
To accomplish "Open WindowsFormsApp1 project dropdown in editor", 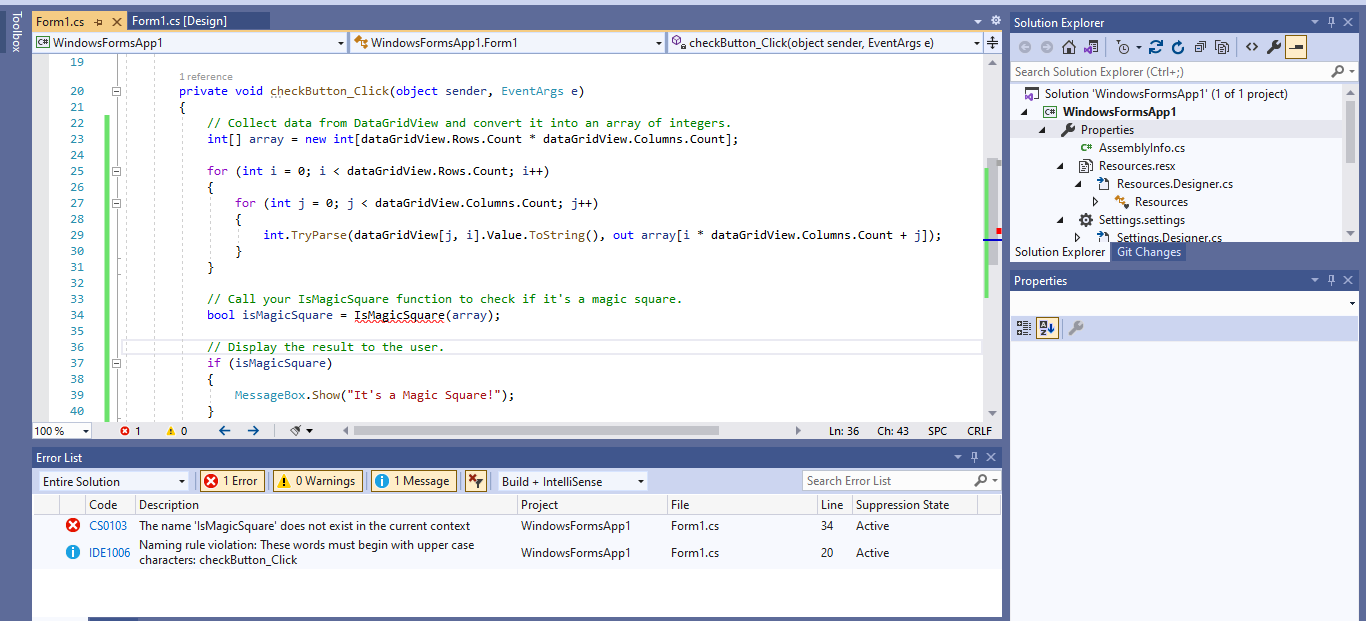I will pos(340,43).
